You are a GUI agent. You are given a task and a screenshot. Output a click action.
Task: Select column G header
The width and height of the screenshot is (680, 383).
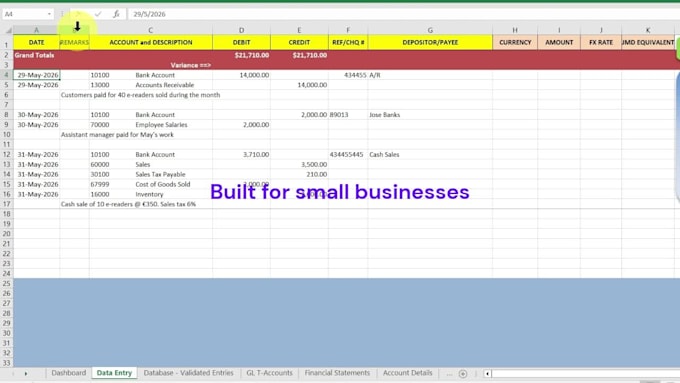[430, 30]
